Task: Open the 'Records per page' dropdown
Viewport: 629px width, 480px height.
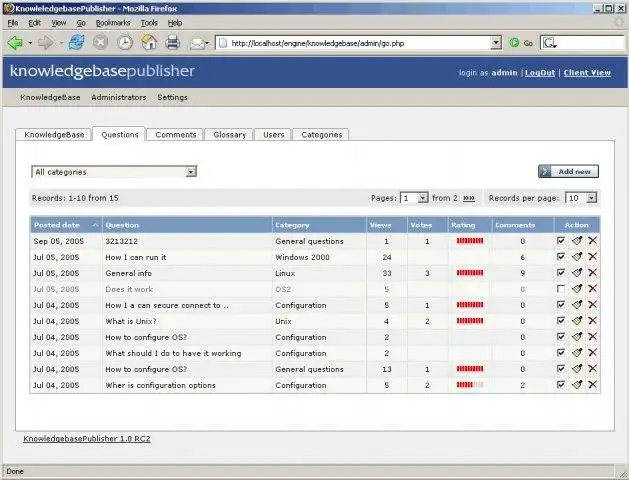Action: pos(581,198)
